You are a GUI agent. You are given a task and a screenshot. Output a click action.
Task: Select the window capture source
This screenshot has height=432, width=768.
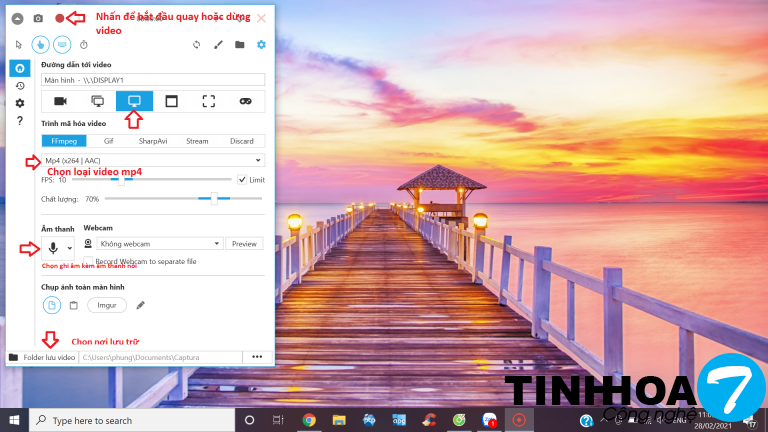171,101
